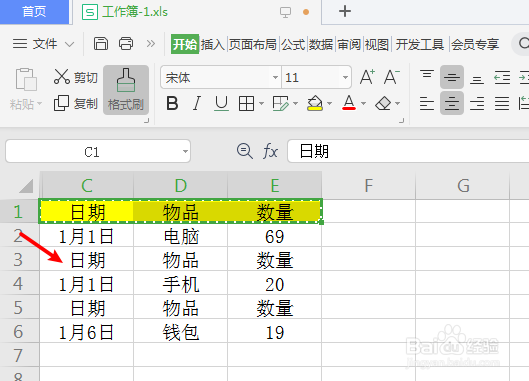Open the font color dropdown arrow

(364, 103)
